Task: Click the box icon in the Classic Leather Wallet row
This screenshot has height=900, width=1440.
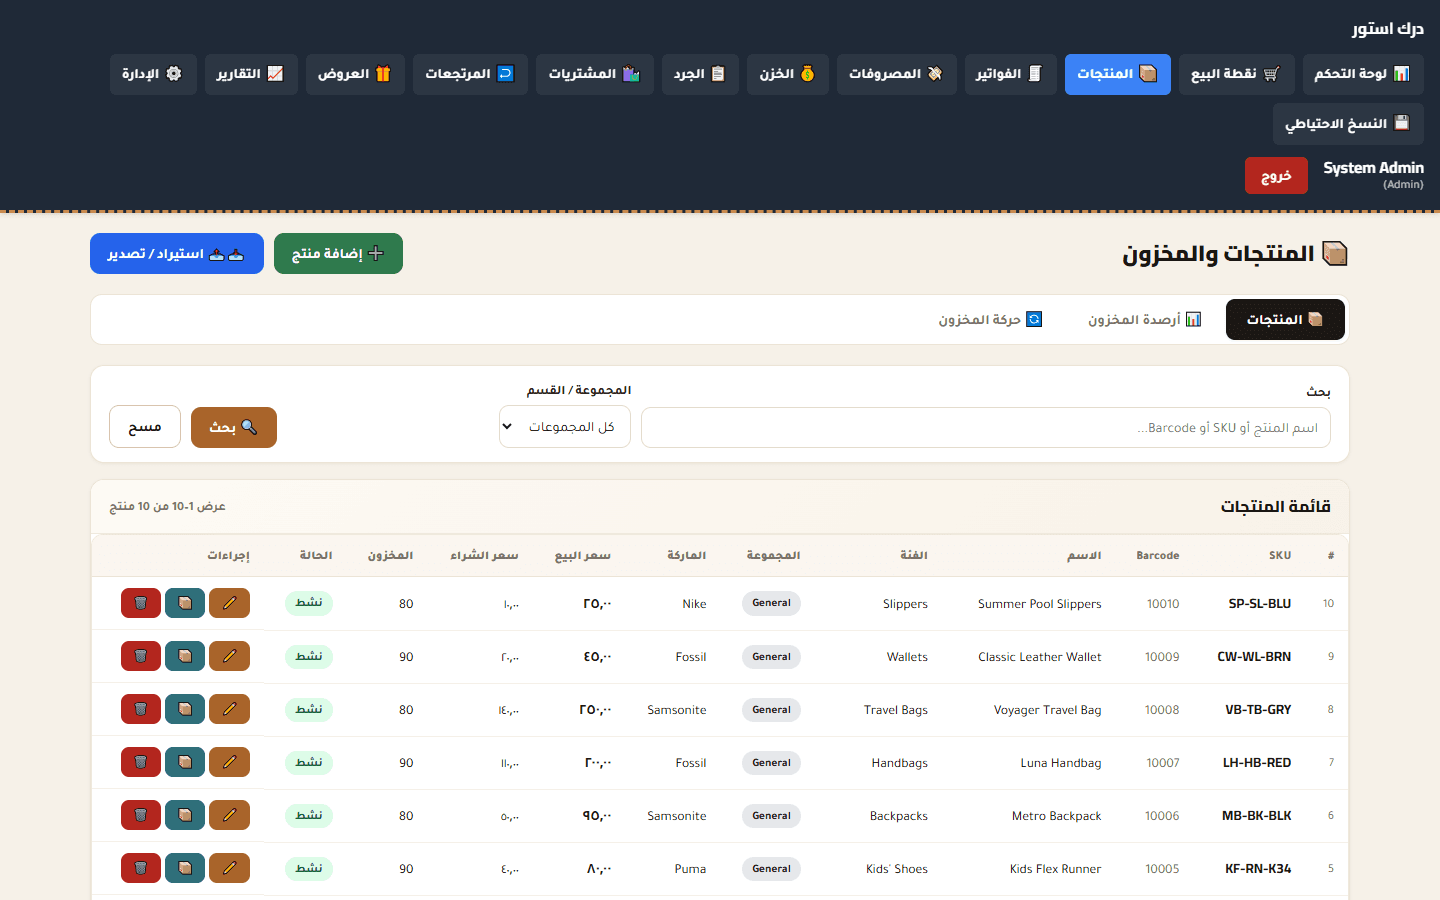Action: (x=185, y=656)
